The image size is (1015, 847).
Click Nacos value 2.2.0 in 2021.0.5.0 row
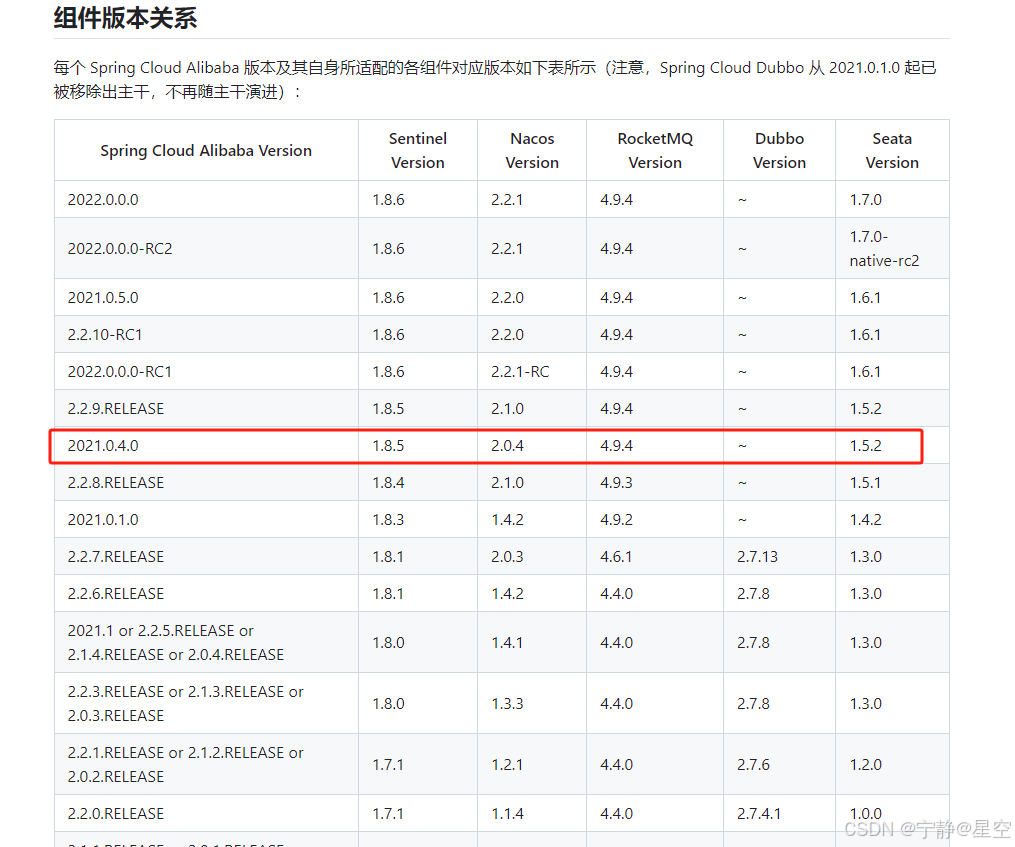[507, 298]
